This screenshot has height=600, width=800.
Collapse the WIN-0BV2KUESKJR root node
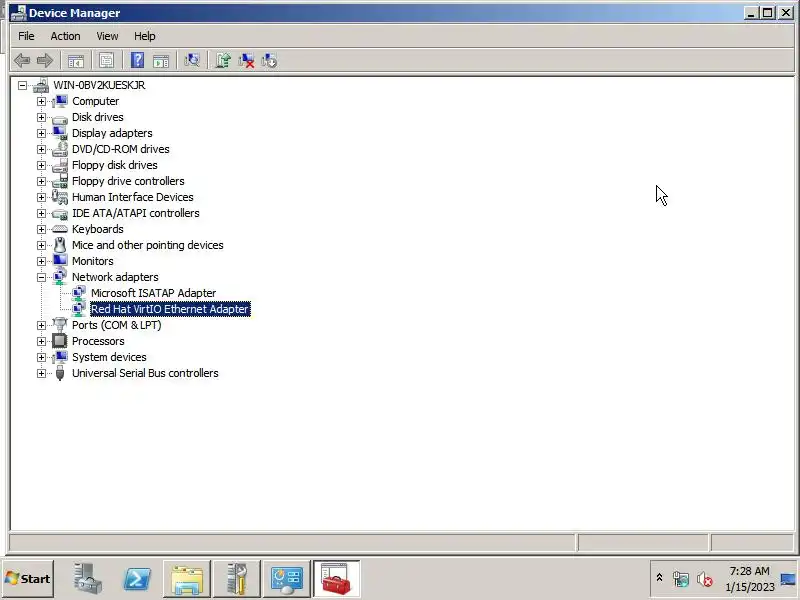(x=22, y=85)
